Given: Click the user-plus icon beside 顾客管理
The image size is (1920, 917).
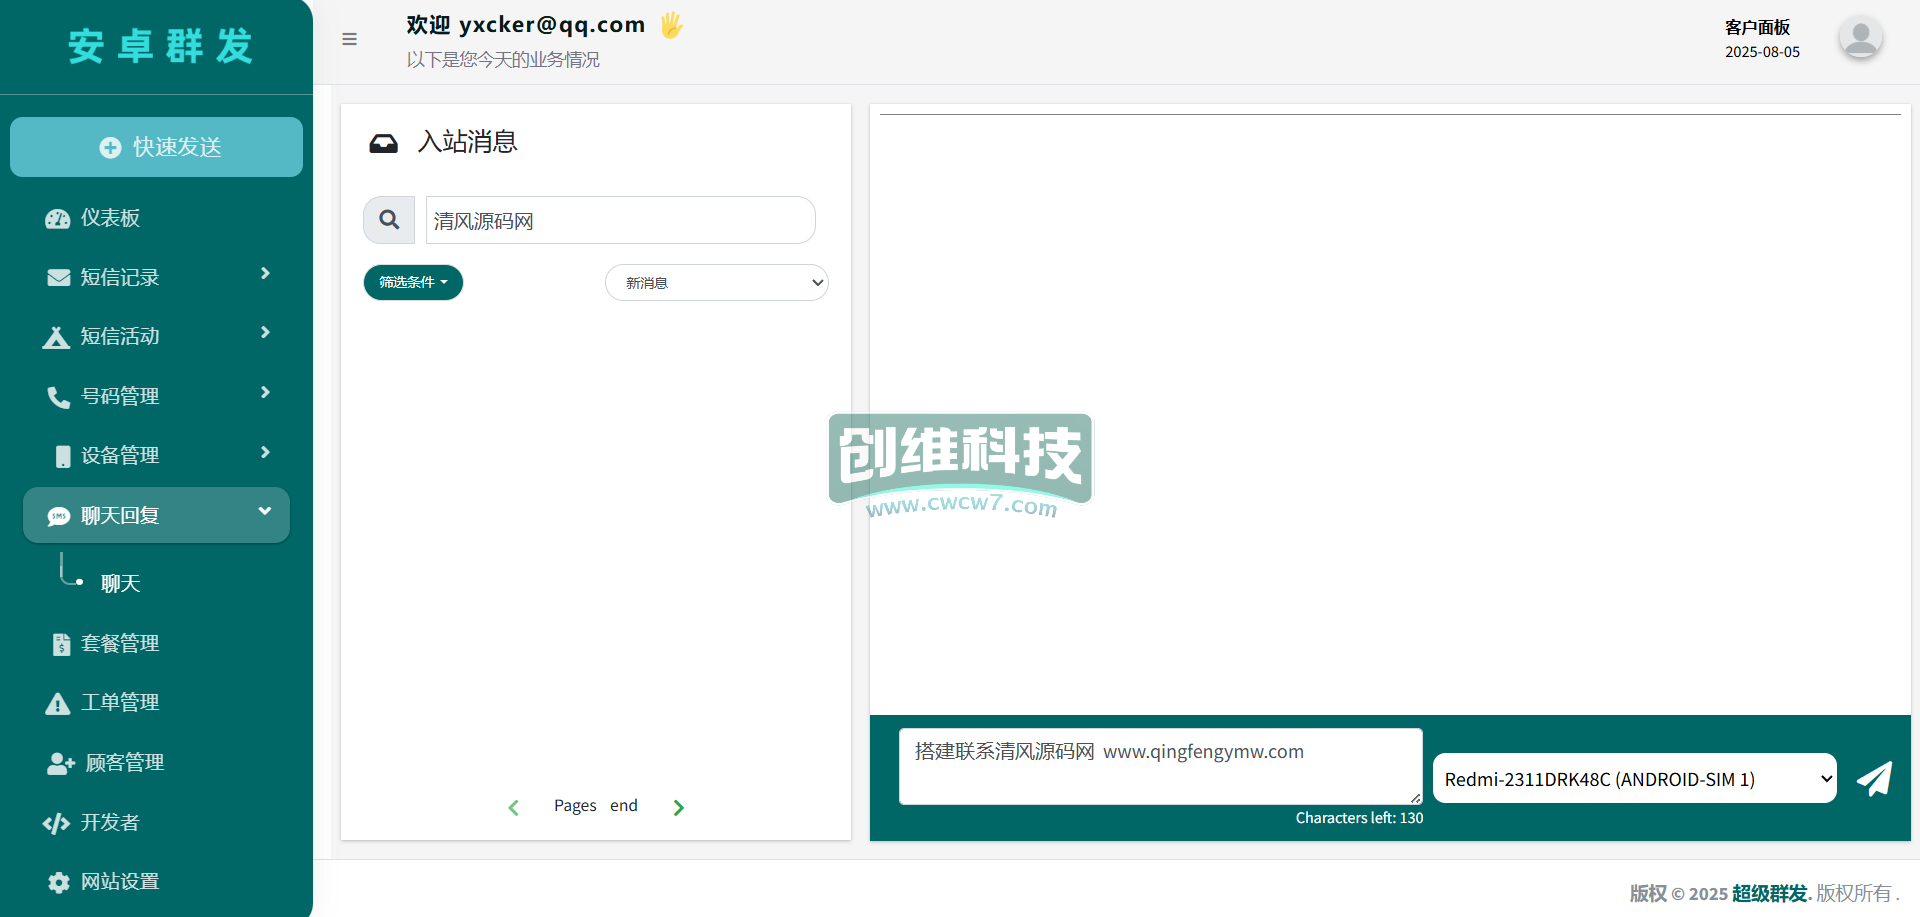Looking at the screenshot, I should (x=60, y=763).
